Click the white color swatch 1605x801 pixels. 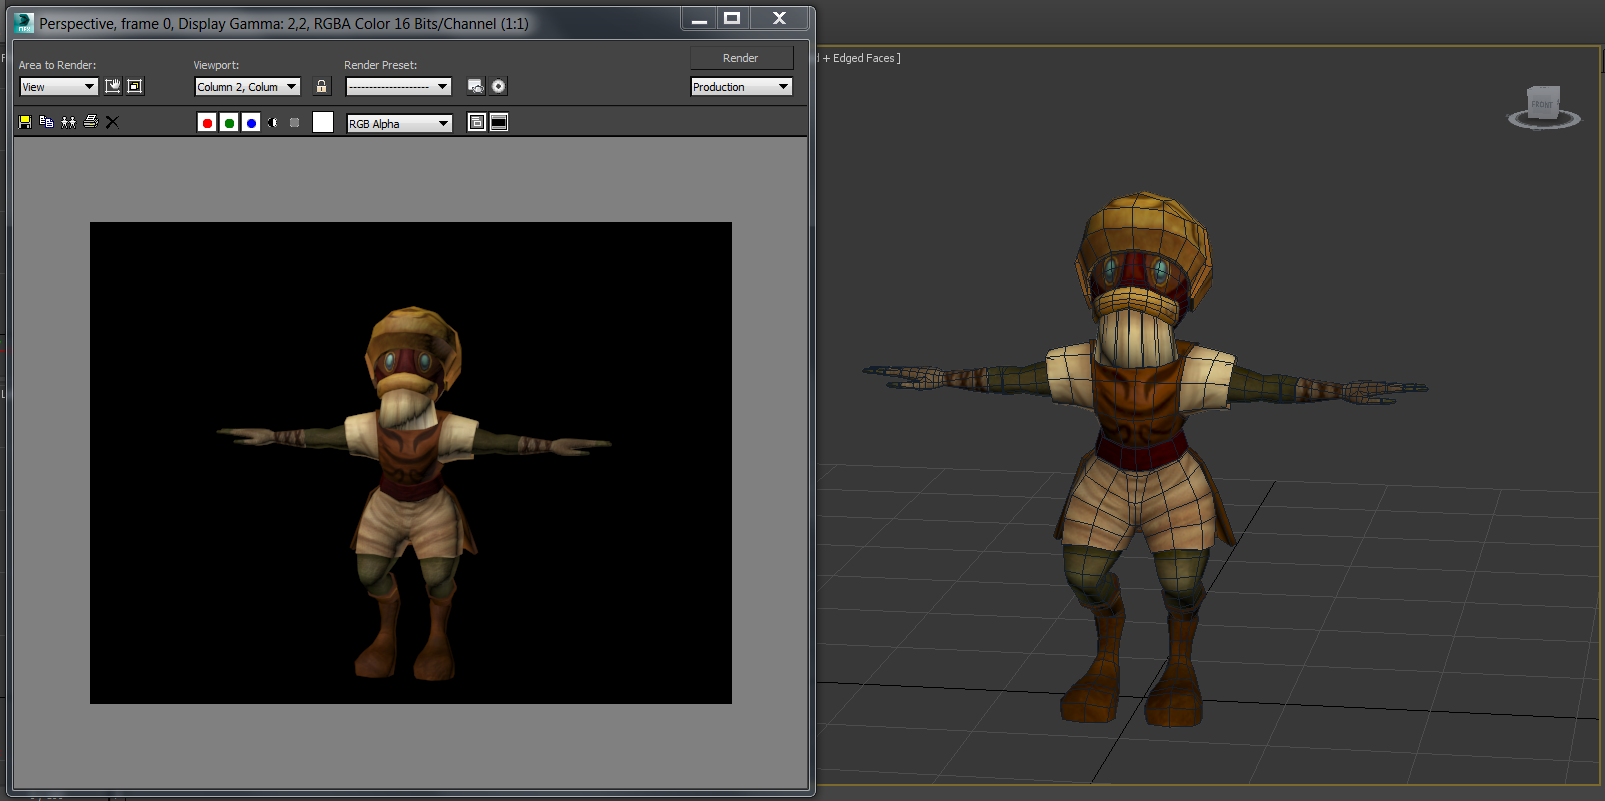point(323,123)
